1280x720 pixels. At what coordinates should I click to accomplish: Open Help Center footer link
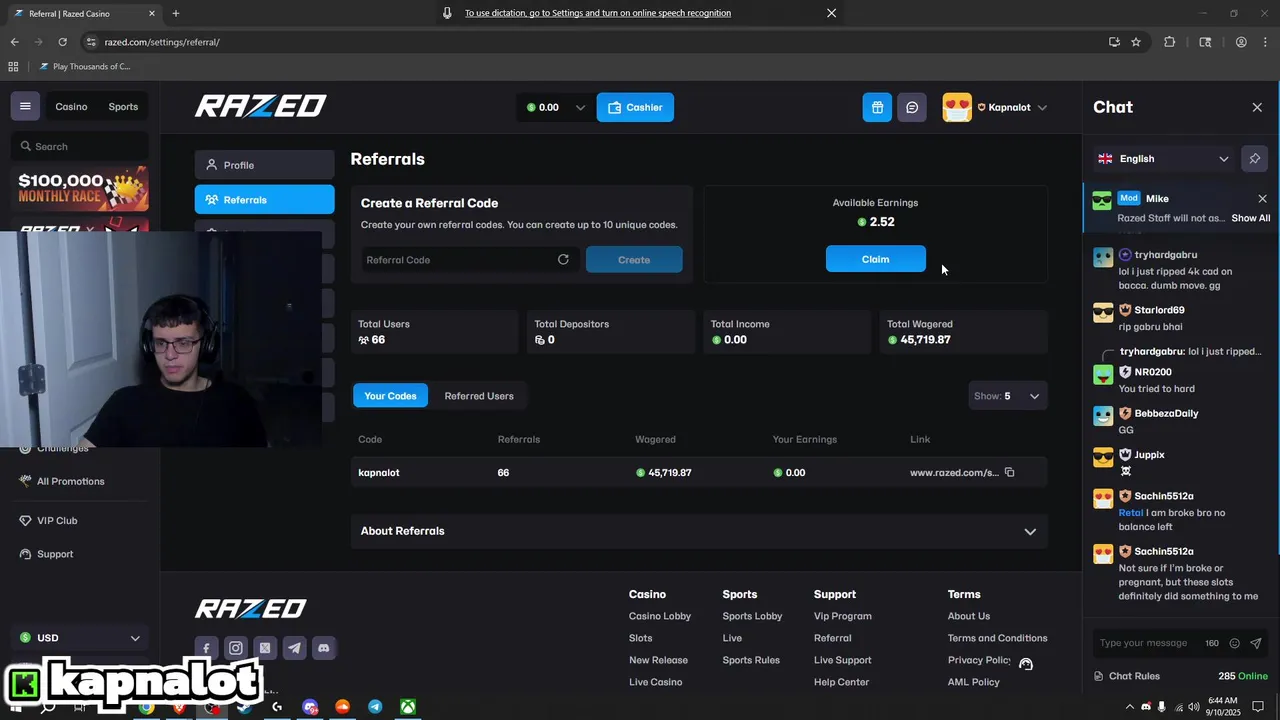[841, 682]
